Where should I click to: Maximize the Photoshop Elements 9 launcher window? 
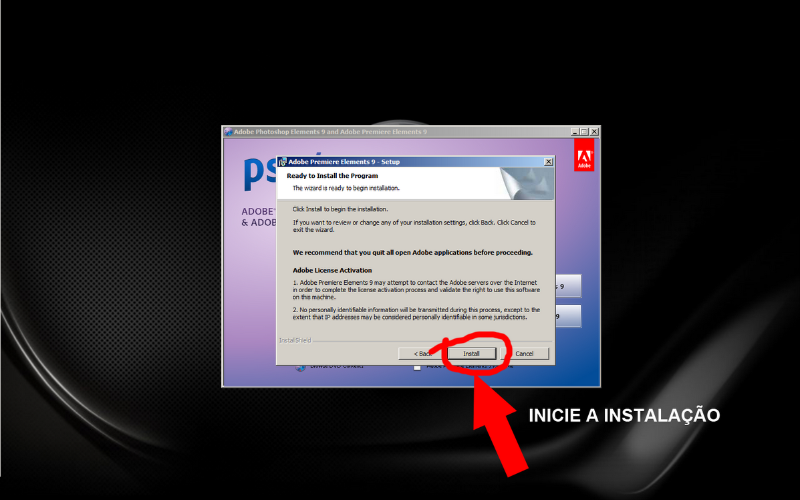click(x=584, y=132)
